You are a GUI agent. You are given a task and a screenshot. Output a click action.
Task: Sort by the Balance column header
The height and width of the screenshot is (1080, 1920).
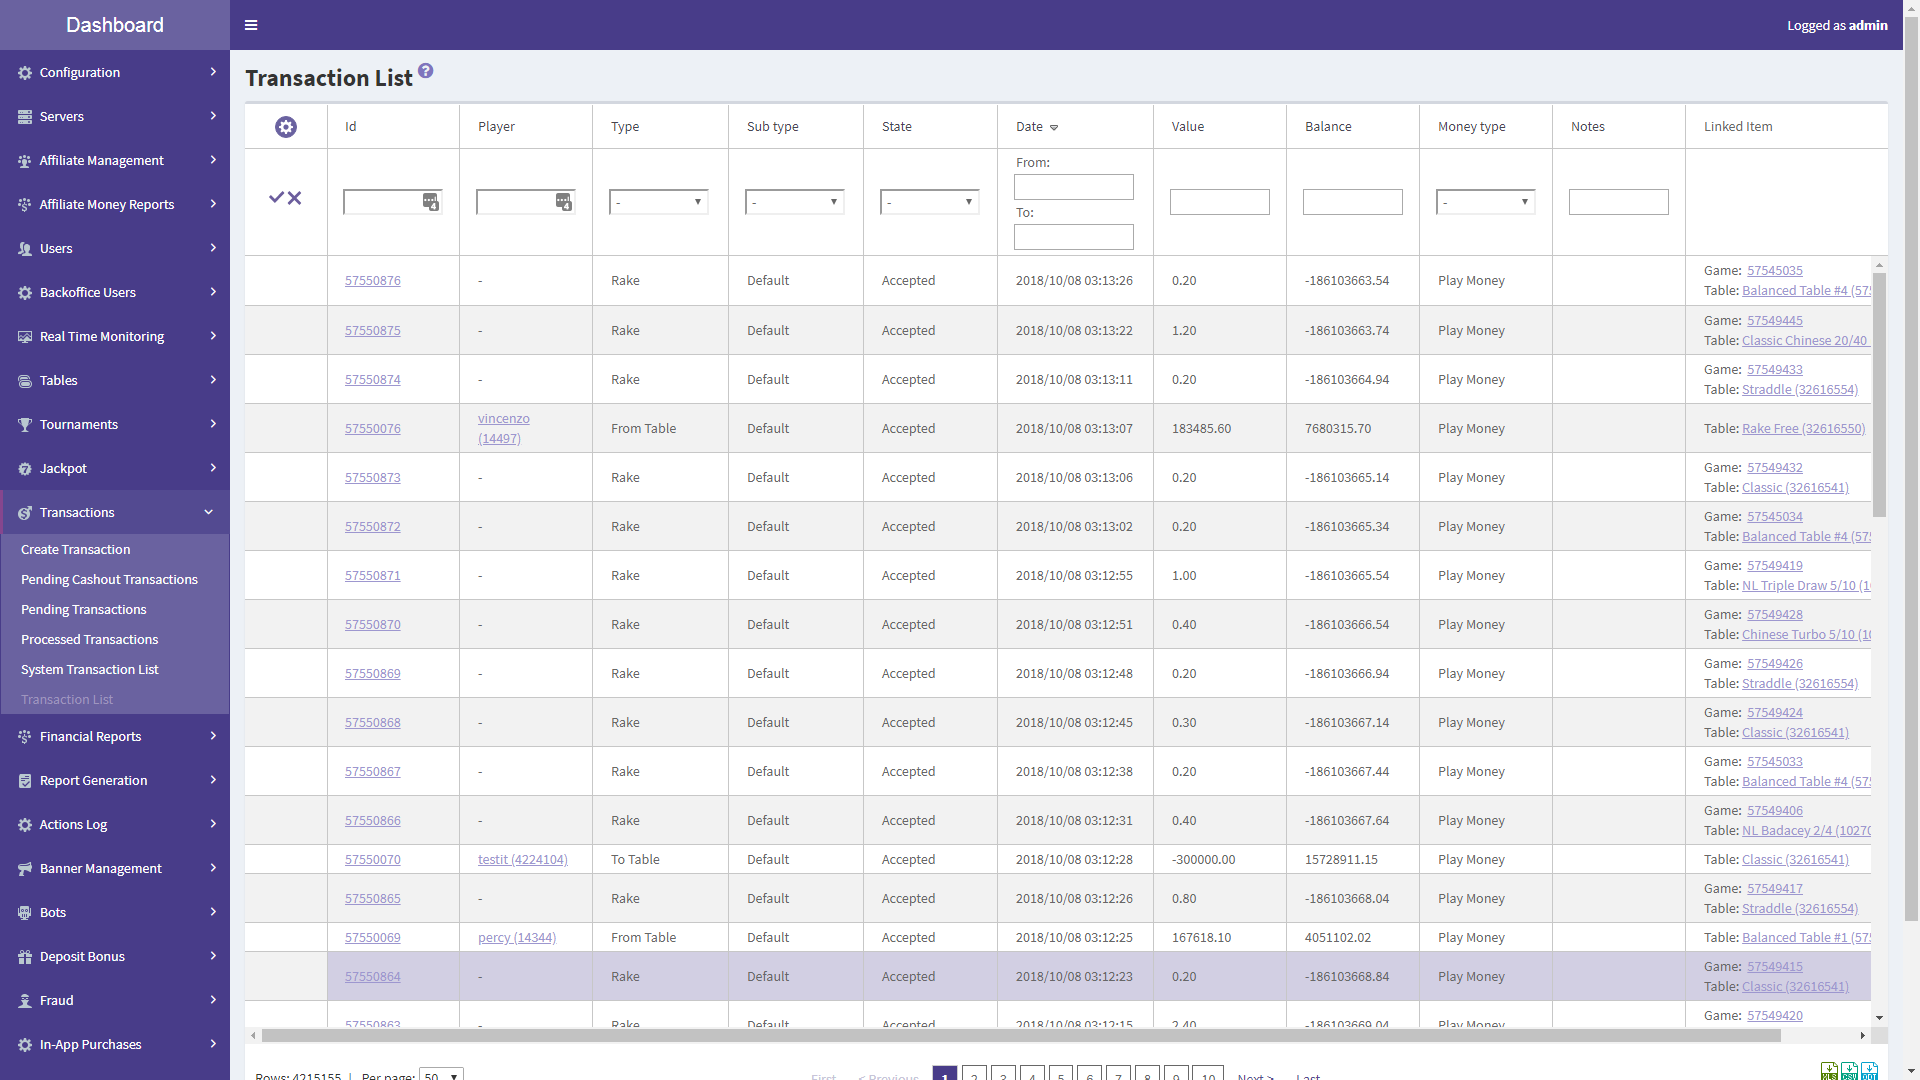click(x=1328, y=126)
